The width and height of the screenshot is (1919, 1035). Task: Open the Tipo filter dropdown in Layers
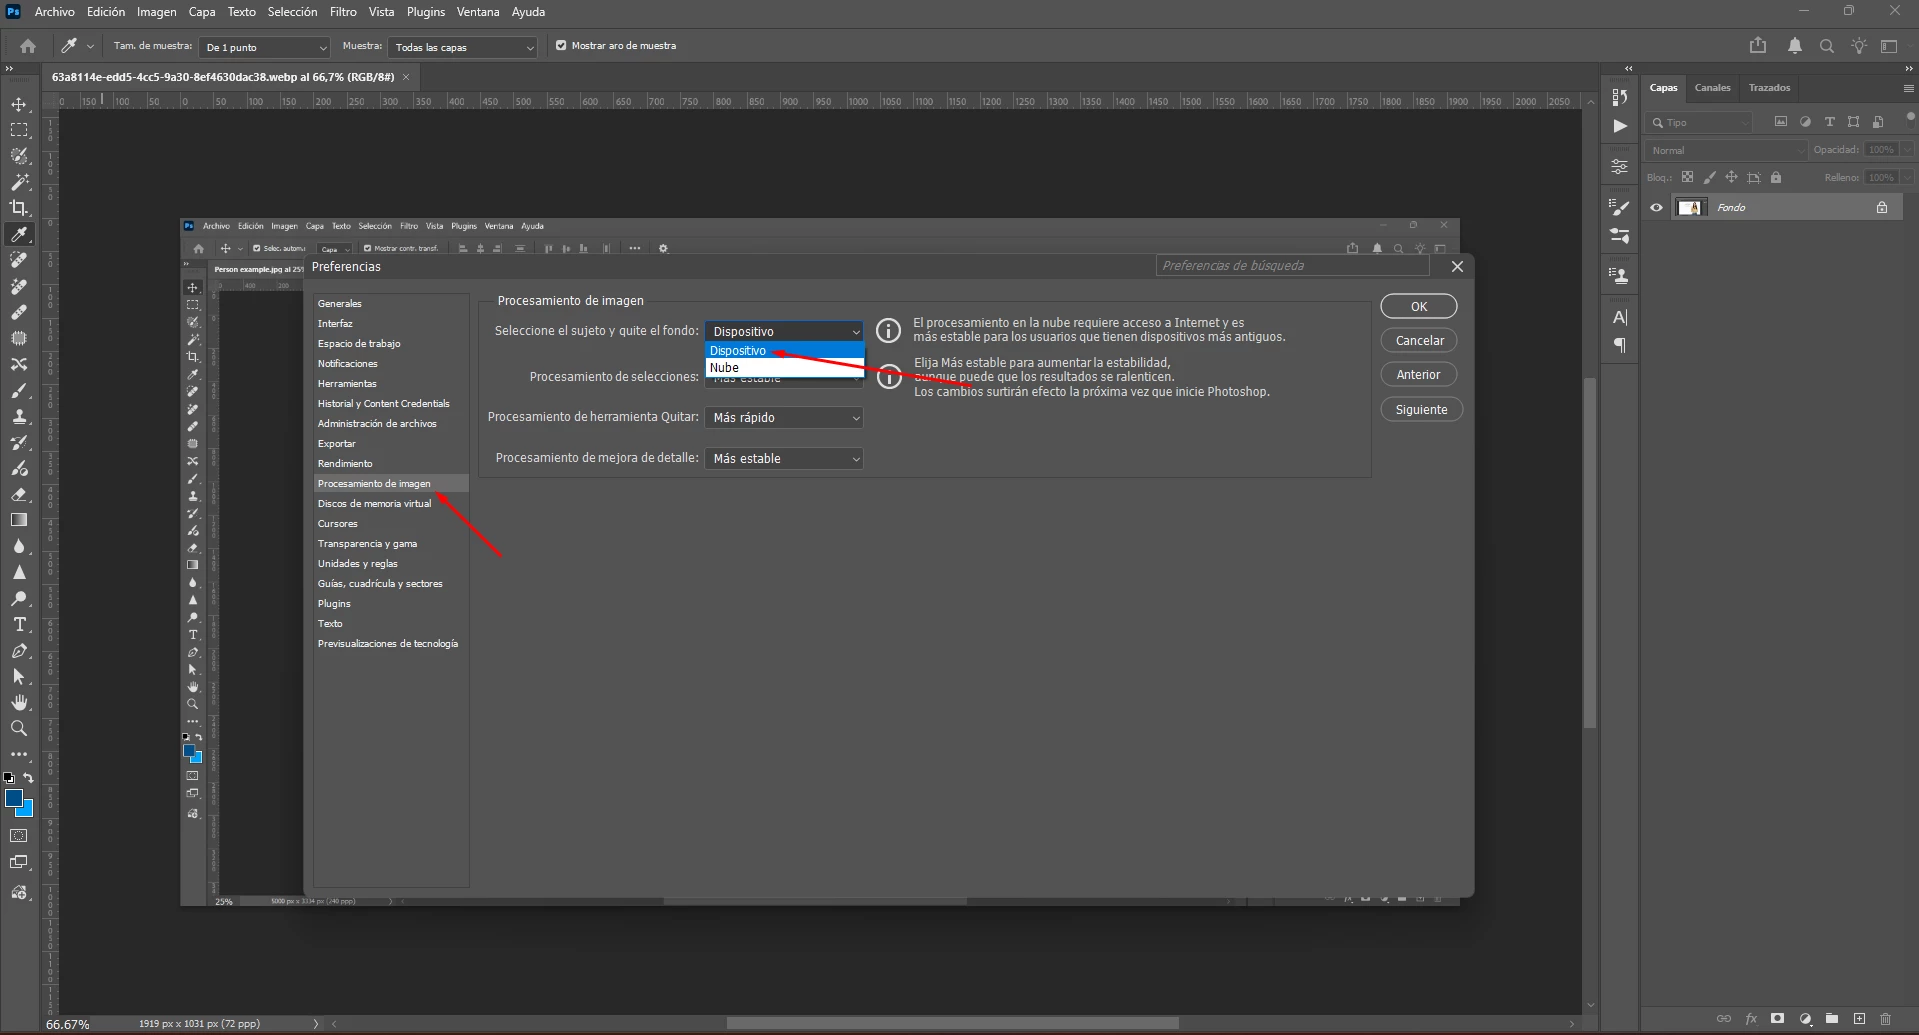click(x=1699, y=122)
